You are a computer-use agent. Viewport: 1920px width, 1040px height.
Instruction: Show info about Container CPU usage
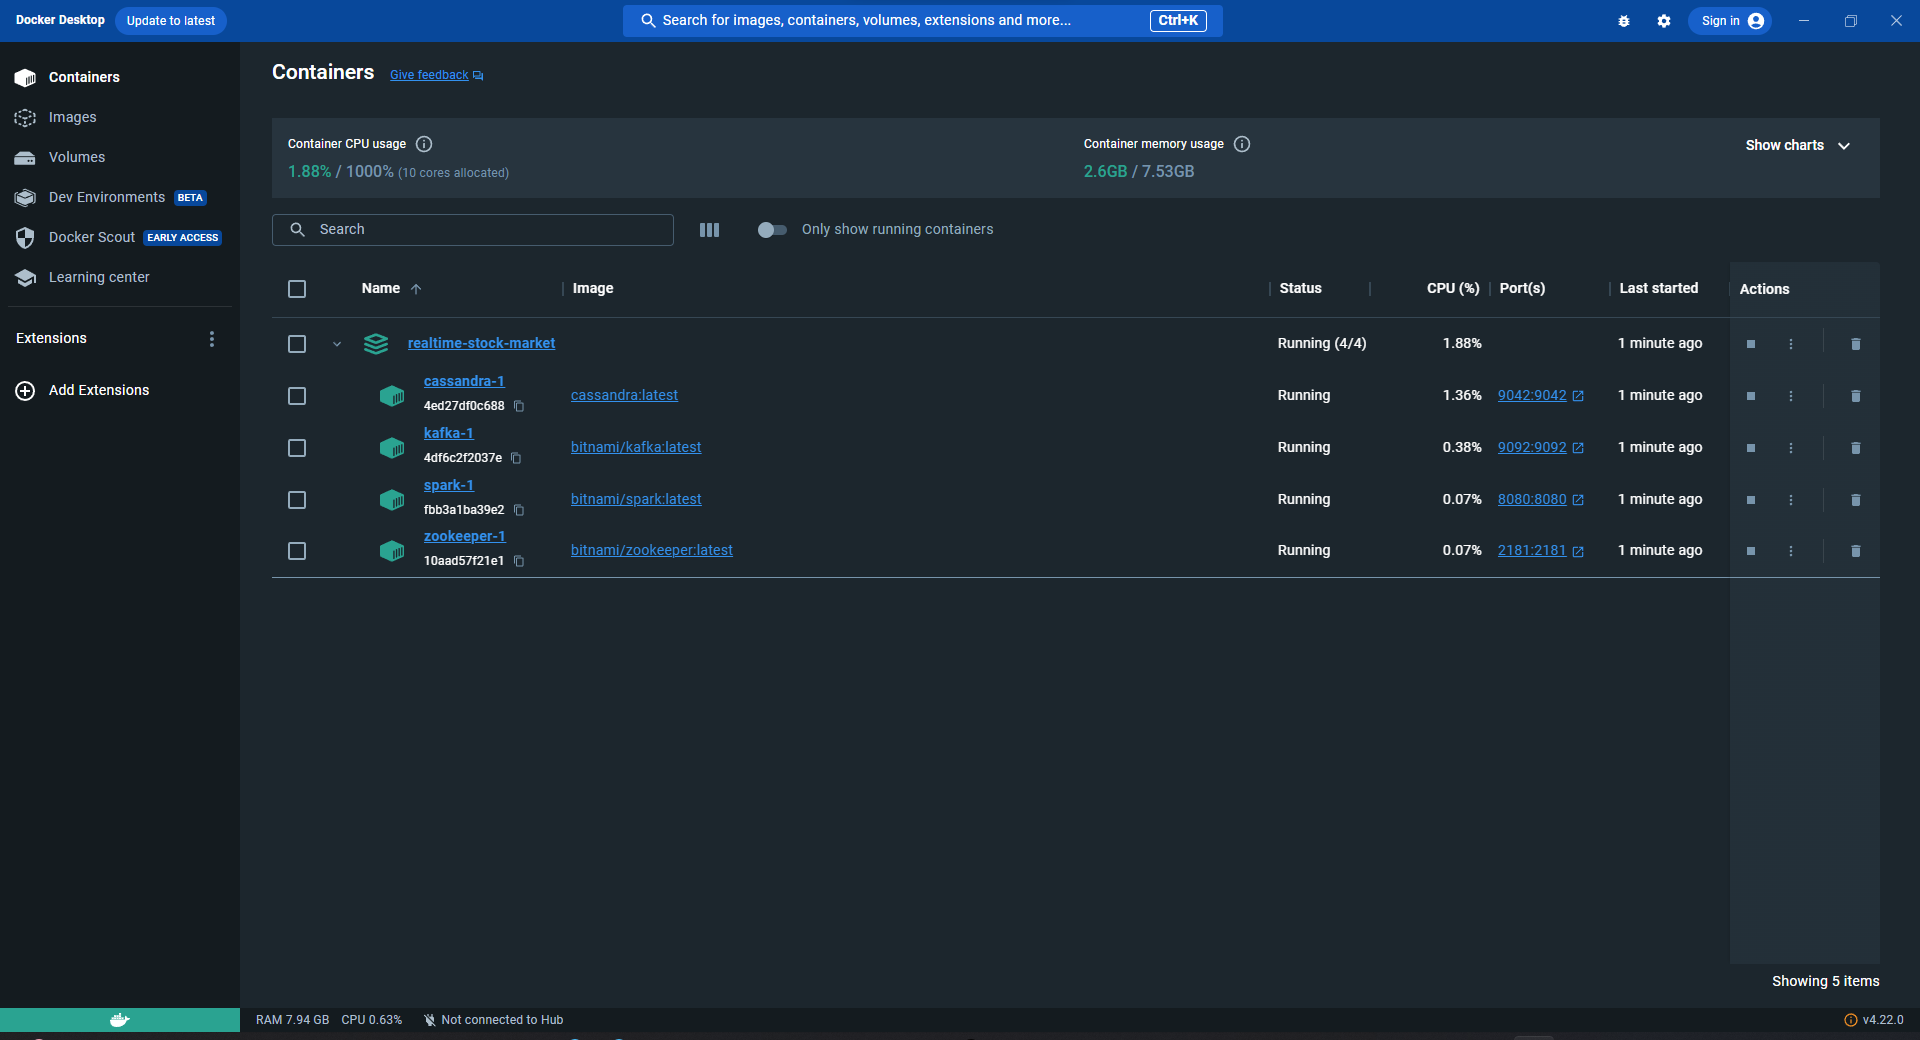tap(424, 144)
